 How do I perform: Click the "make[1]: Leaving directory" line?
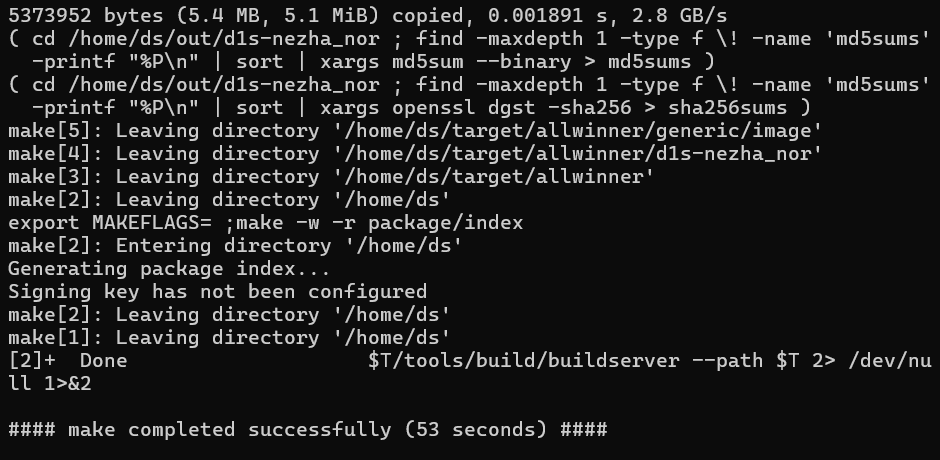click(x=228, y=338)
